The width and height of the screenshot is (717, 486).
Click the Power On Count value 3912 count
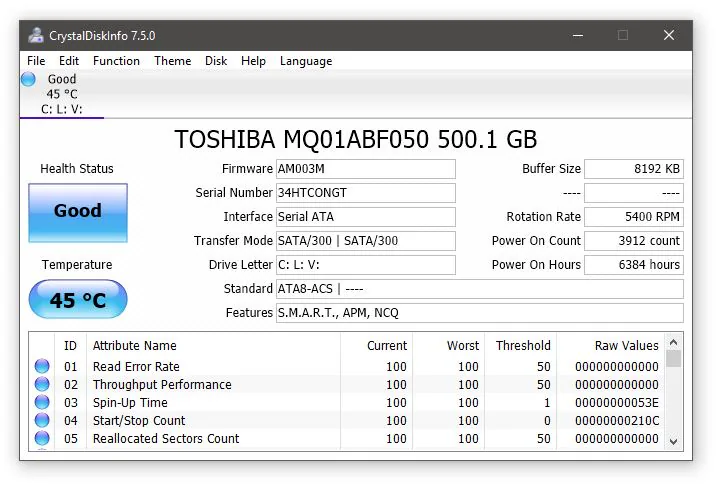click(x=634, y=241)
